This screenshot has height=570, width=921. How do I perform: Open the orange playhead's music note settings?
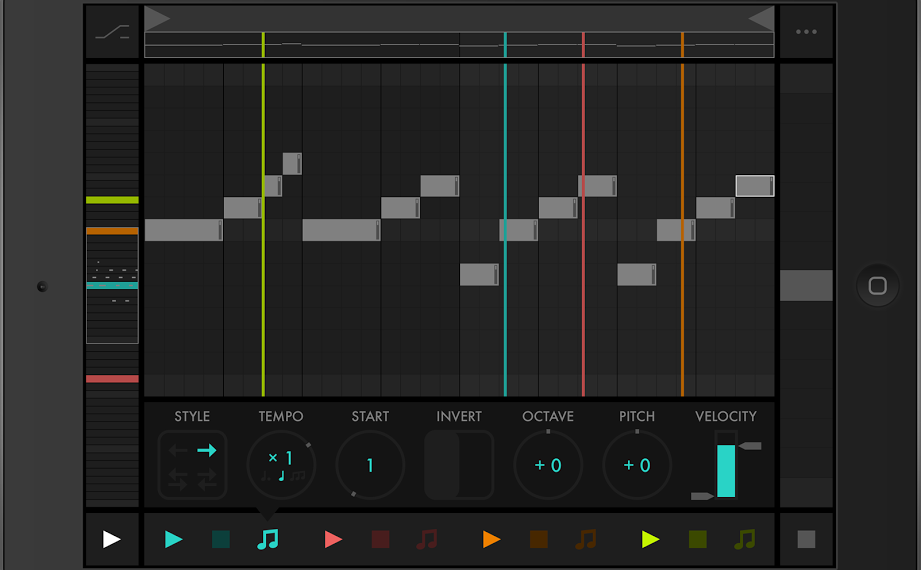(x=586, y=540)
